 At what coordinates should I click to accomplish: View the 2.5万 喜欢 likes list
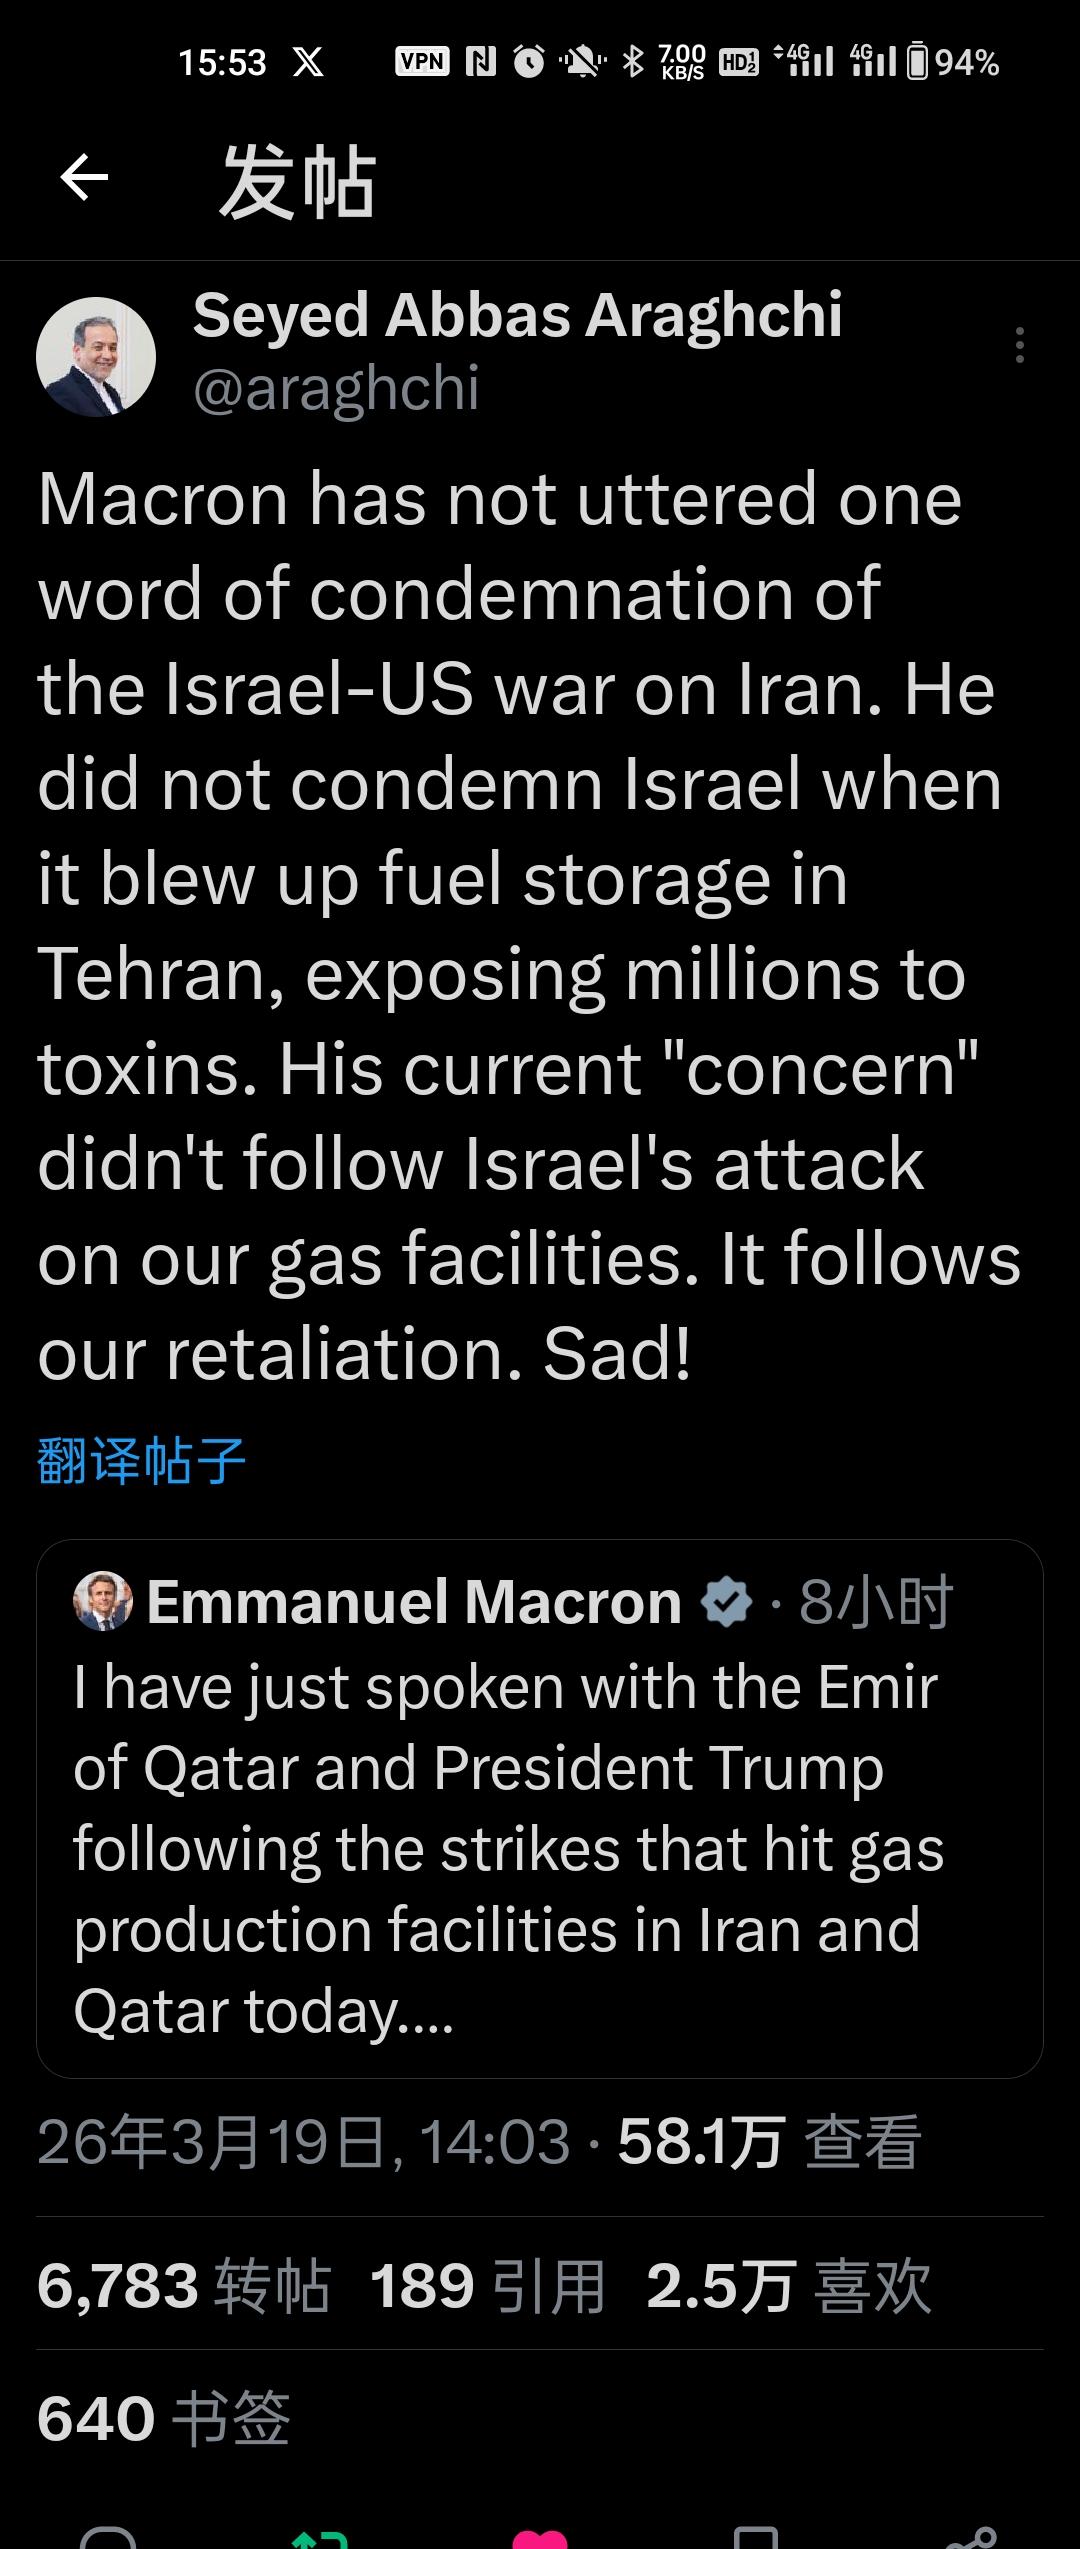pyautogui.click(x=789, y=2286)
